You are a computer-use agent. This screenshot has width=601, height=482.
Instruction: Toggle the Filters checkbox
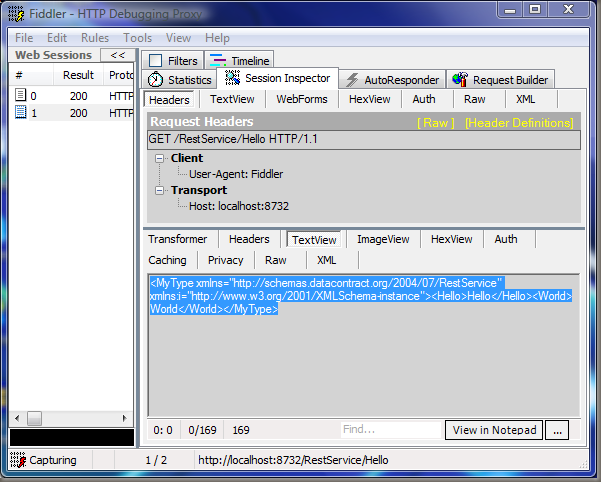click(155, 60)
